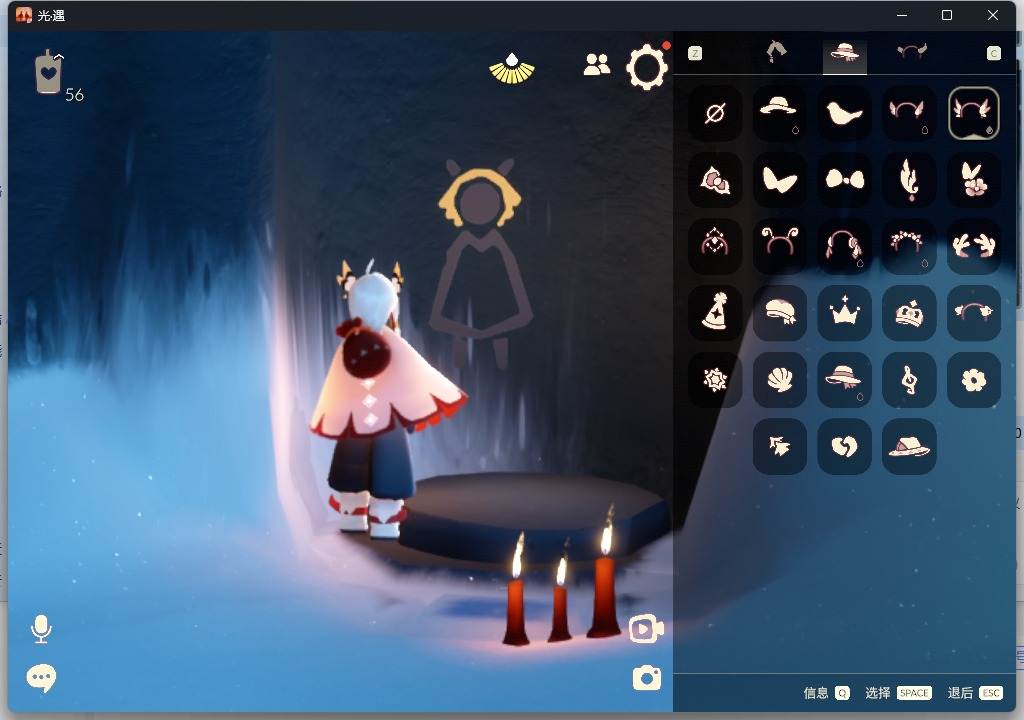Image resolution: width=1024 pixels, height=720 pixels.
Task: Equip the arrow-through-head headband
Action: 973,313
